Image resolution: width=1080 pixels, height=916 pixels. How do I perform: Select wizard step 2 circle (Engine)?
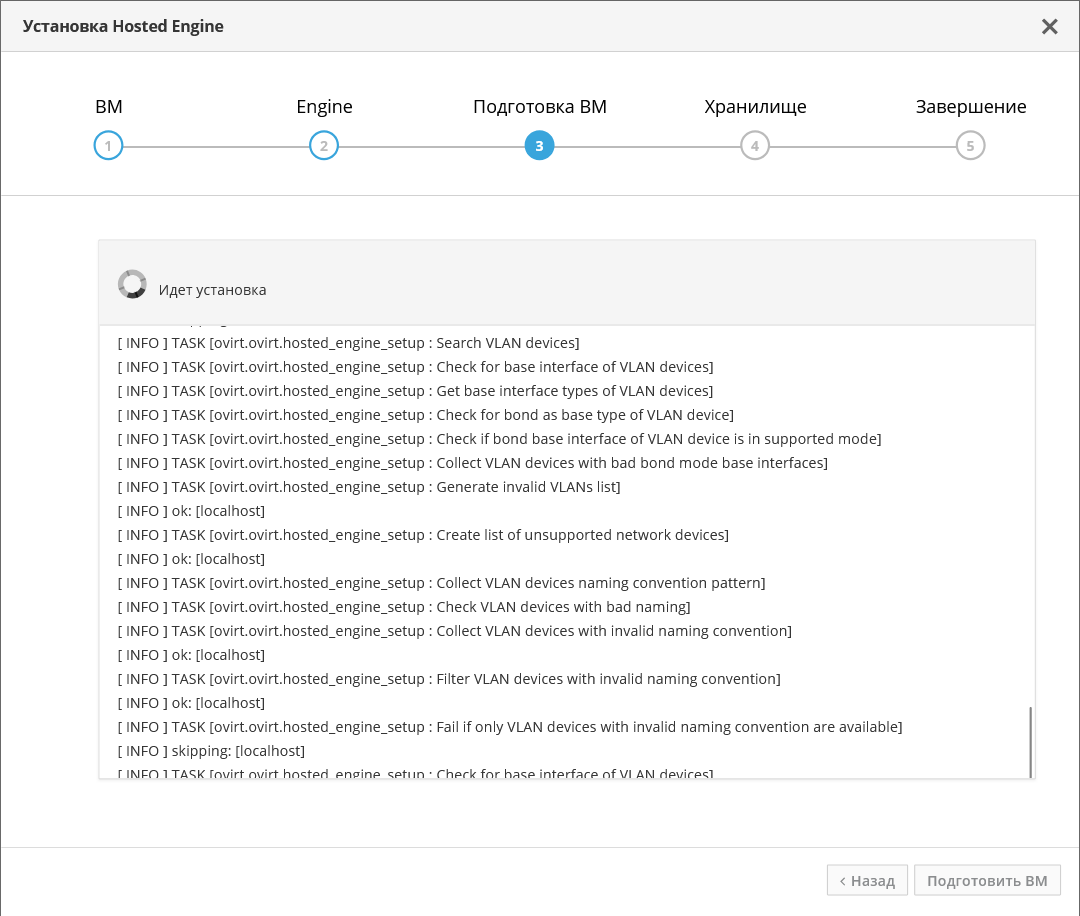pyautogui.click(x=324, y=145)
